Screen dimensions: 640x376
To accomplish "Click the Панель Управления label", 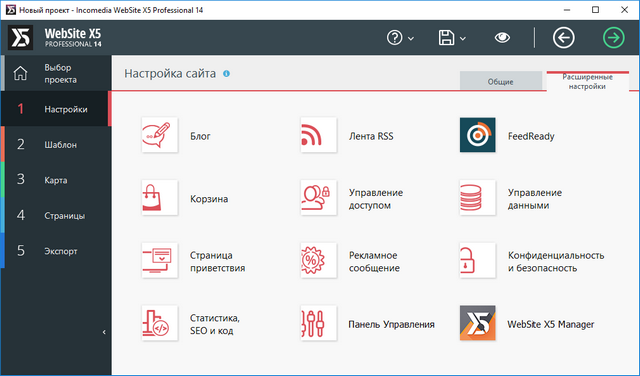I will [x=391, y=324].
